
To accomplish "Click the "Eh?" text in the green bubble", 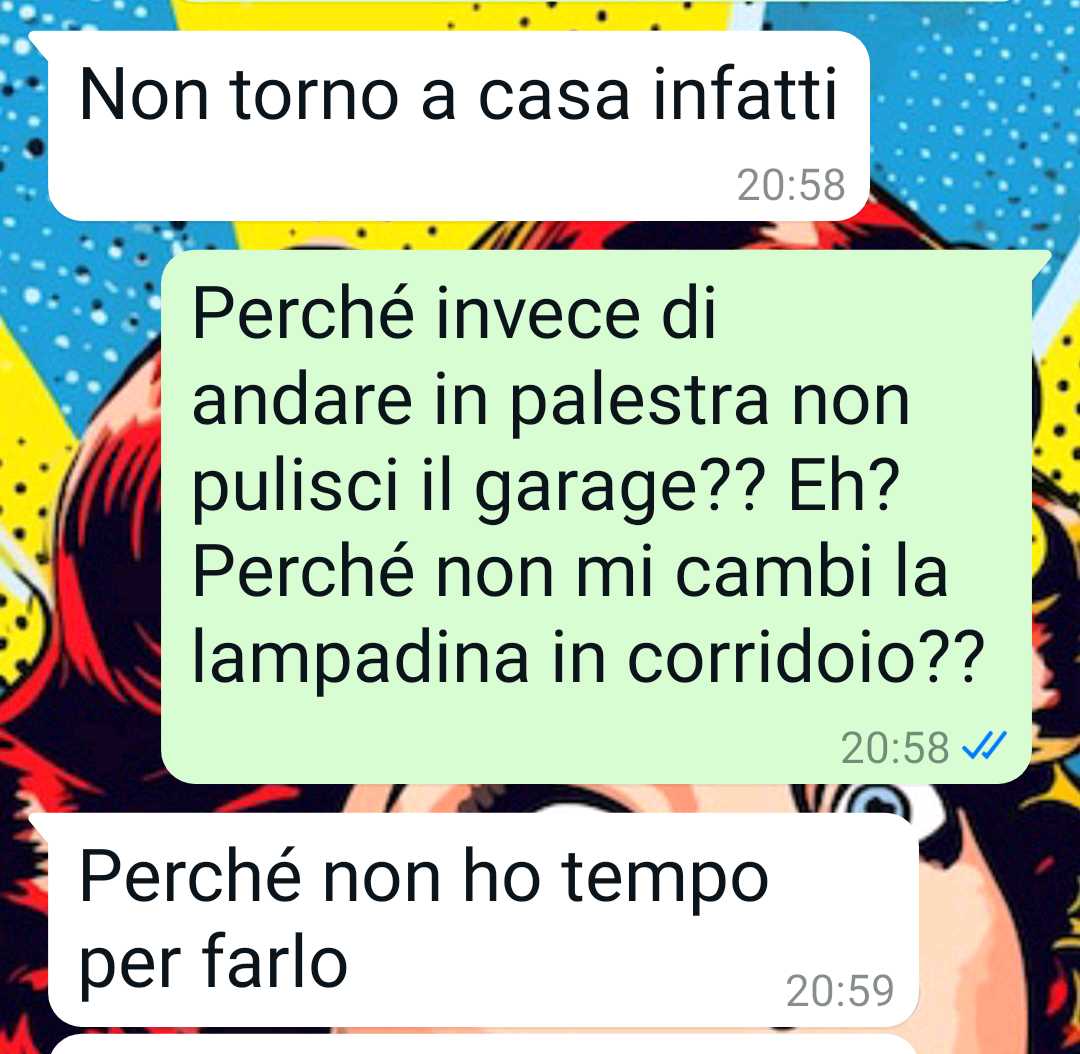I will pos(844,485).
